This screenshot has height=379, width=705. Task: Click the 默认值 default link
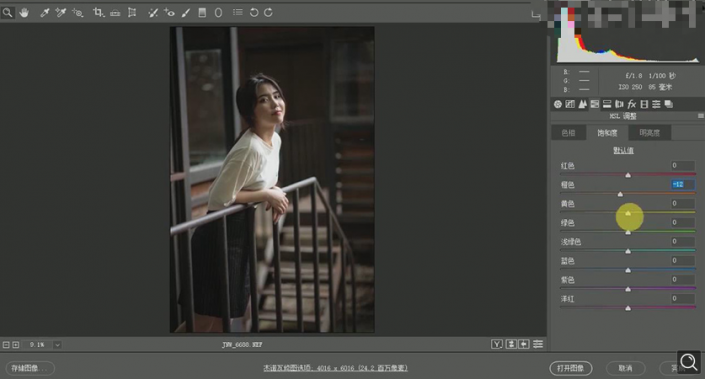tap(623, 150)
